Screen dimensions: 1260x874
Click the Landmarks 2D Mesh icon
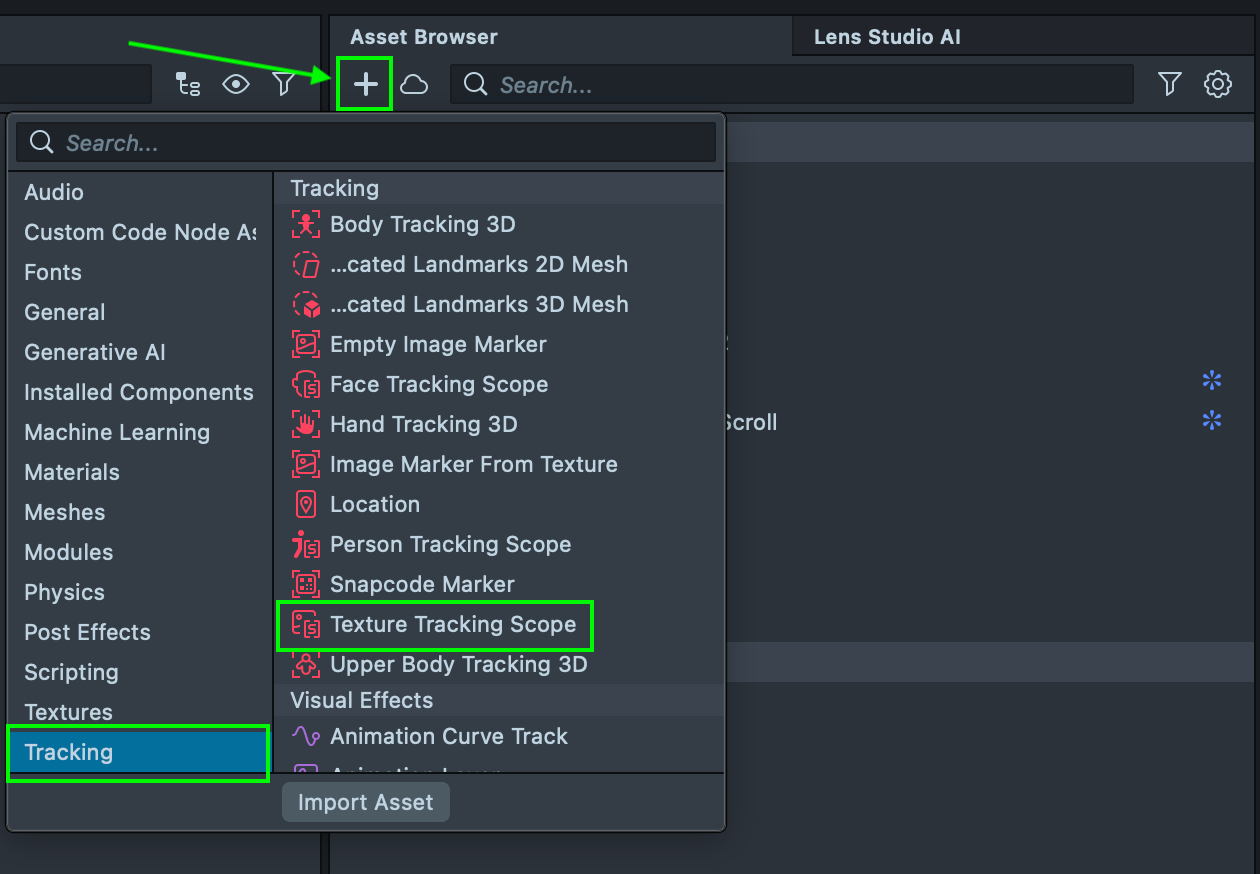[x=306, y=264]
